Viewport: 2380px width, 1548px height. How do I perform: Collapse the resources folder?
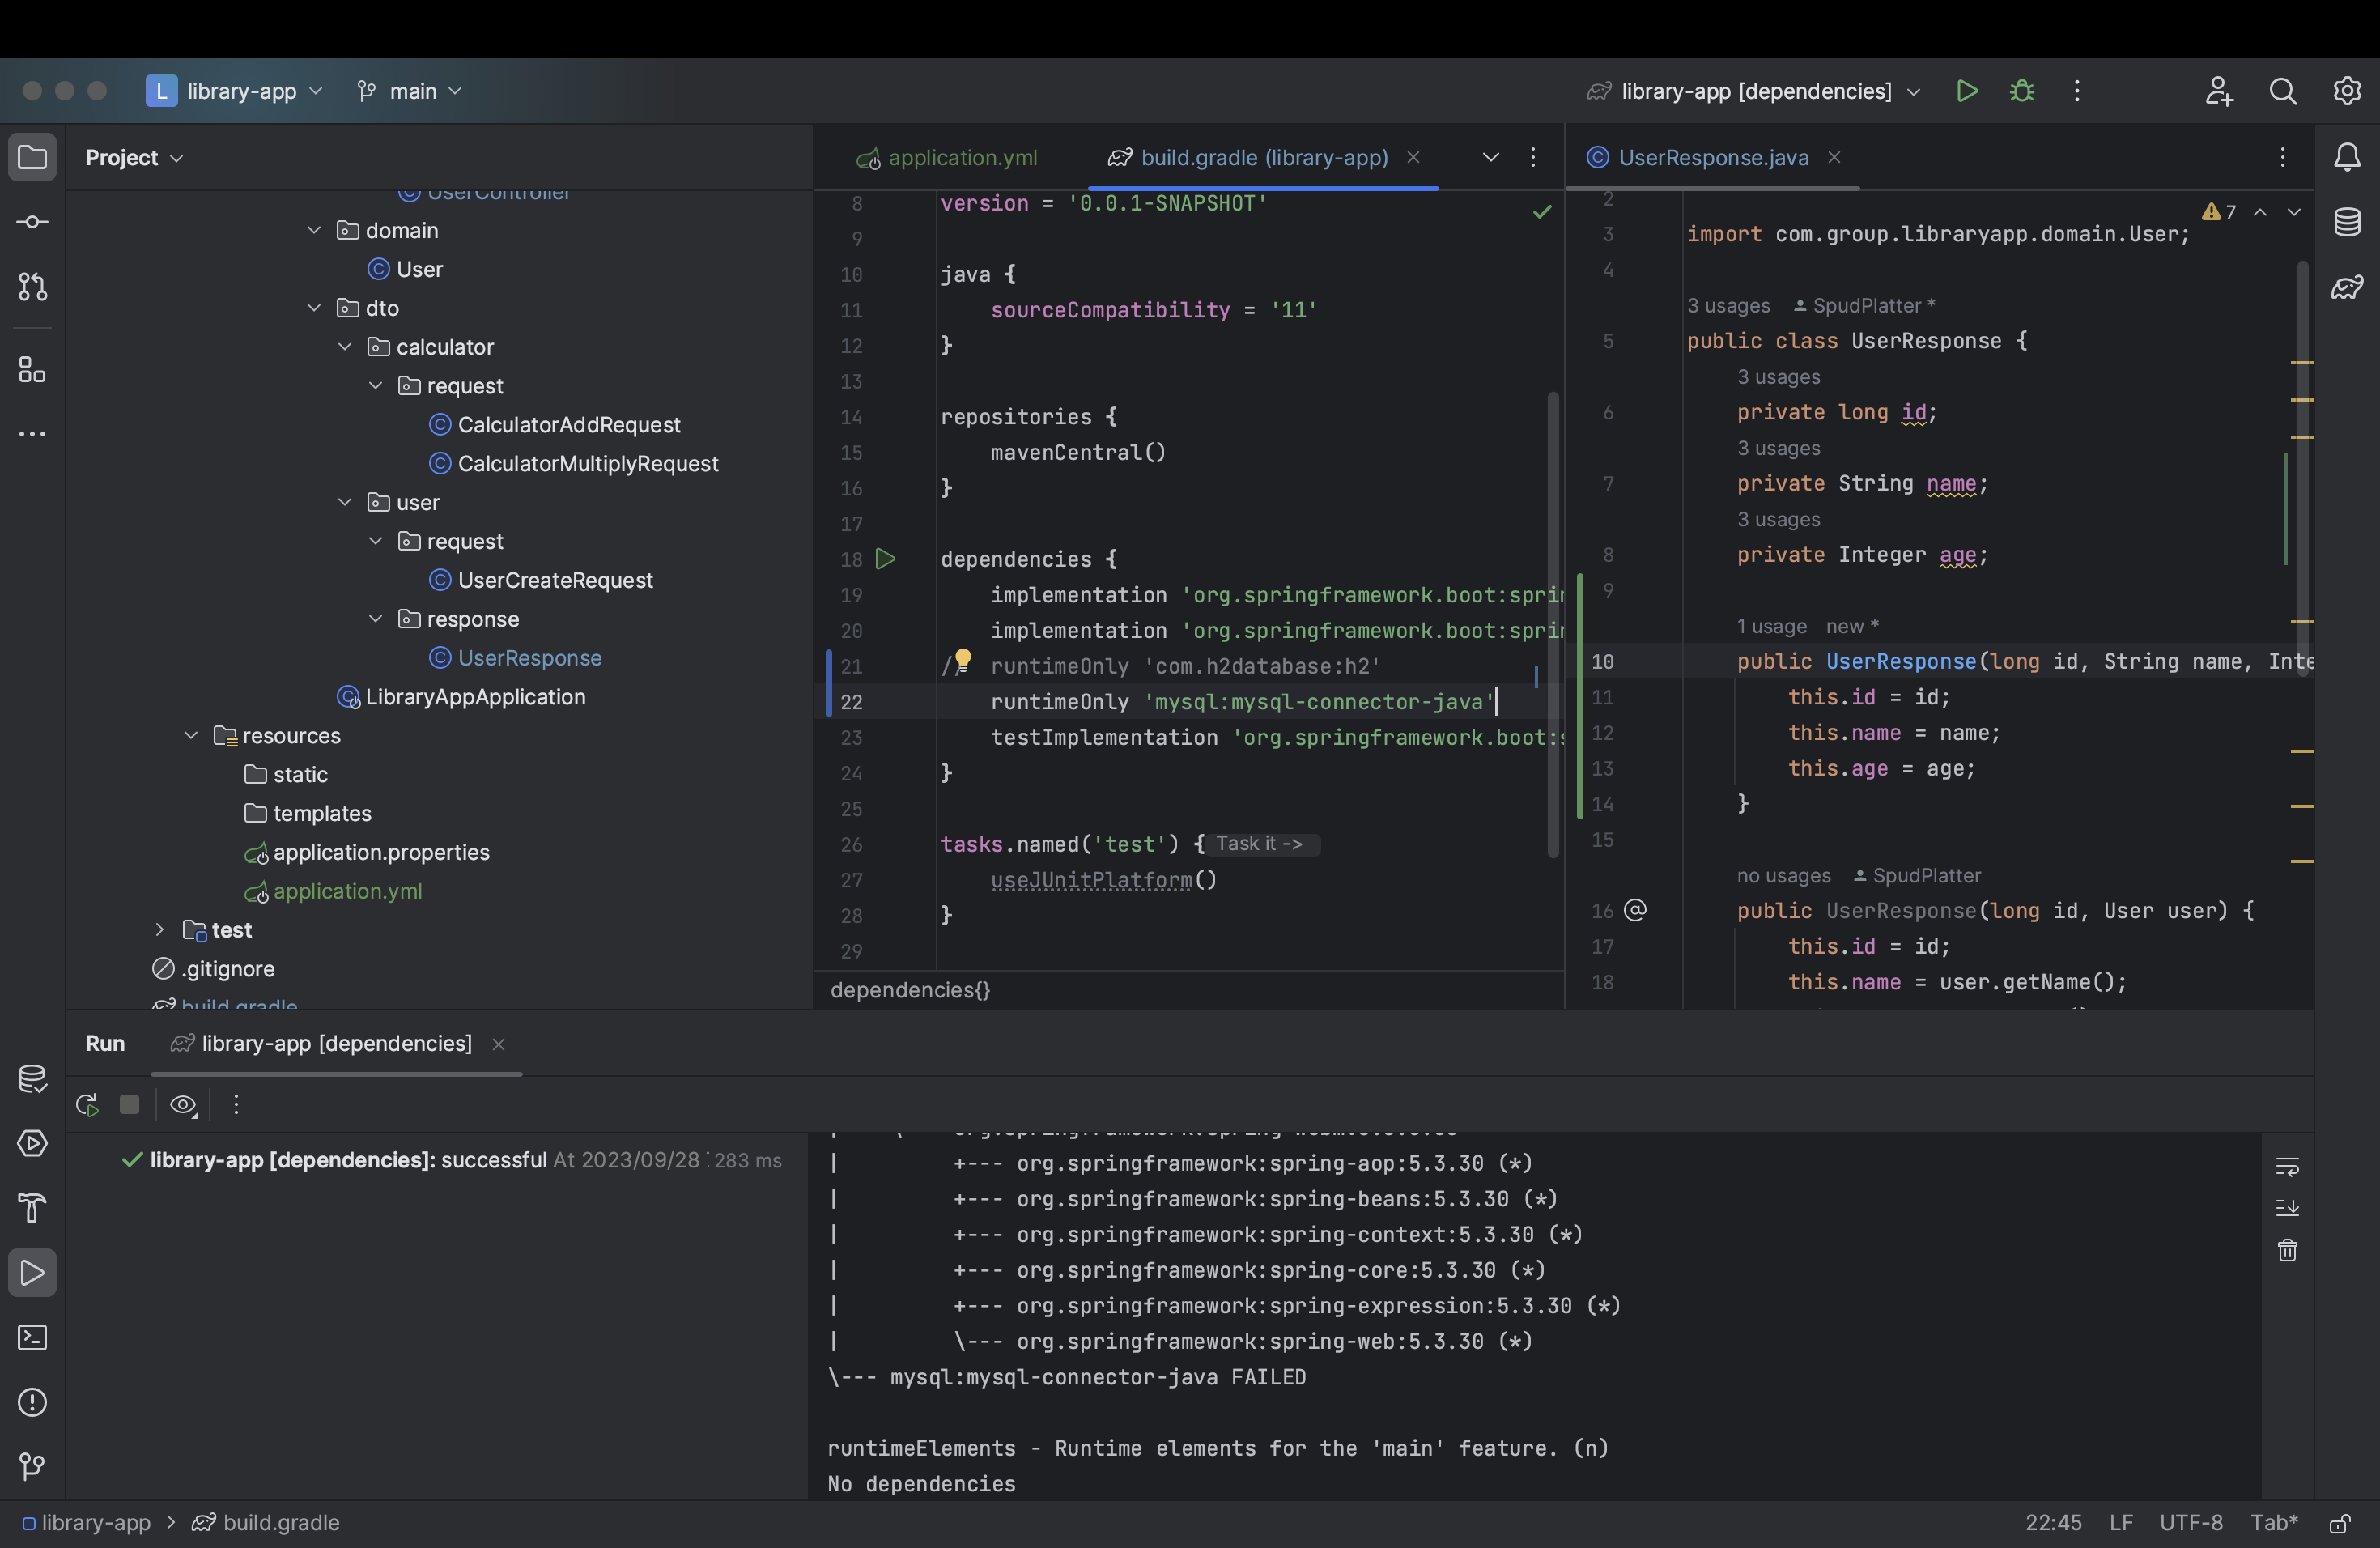pyautogui.click(x=191, y=736)
